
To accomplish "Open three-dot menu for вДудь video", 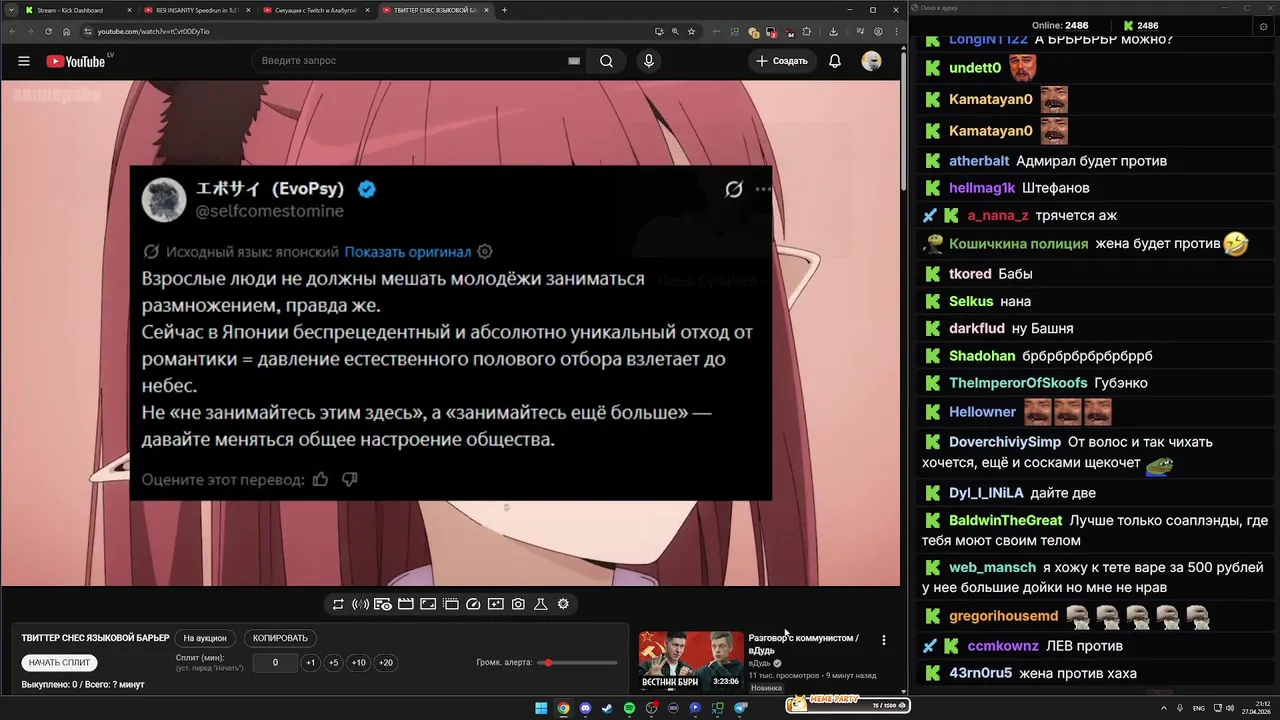I will (883, 640).
